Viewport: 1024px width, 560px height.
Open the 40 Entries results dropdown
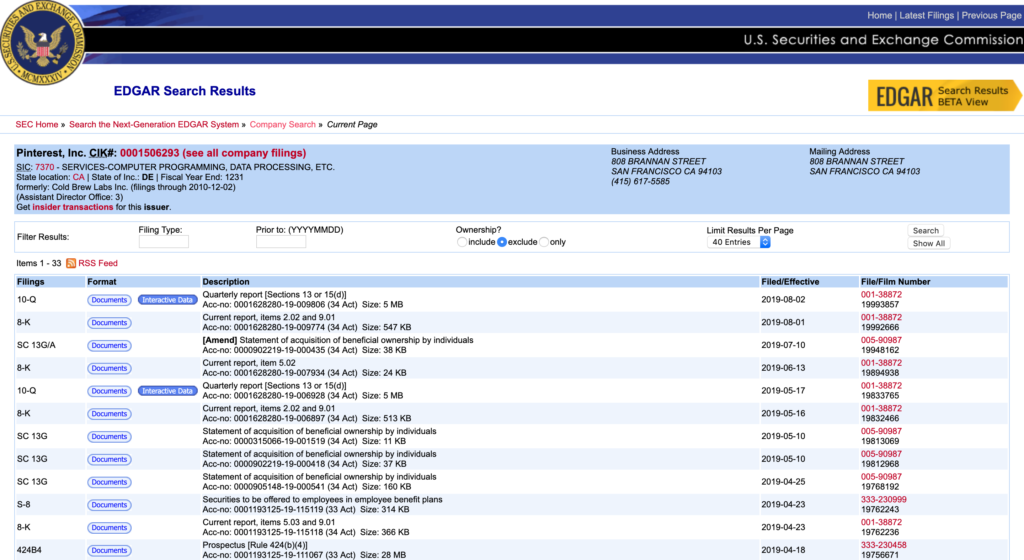point(739,242)
